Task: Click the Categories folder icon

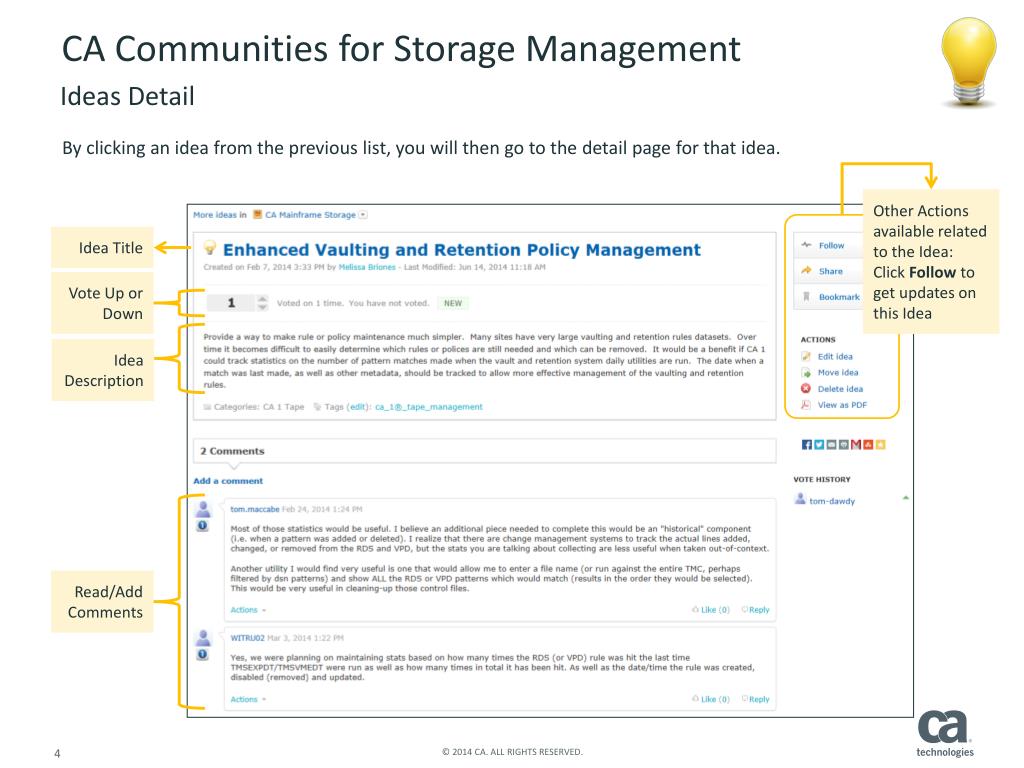Action: click(207, 406)
